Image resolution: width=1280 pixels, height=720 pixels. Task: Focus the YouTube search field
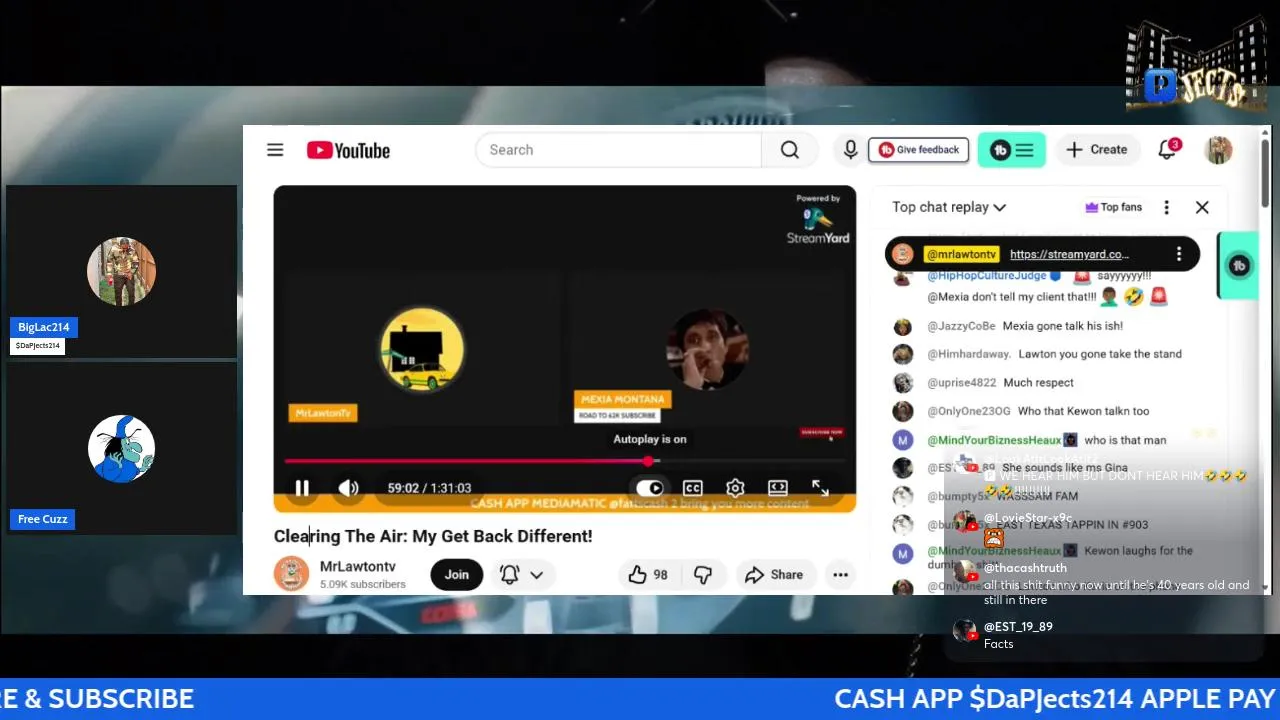pos(619,150)
